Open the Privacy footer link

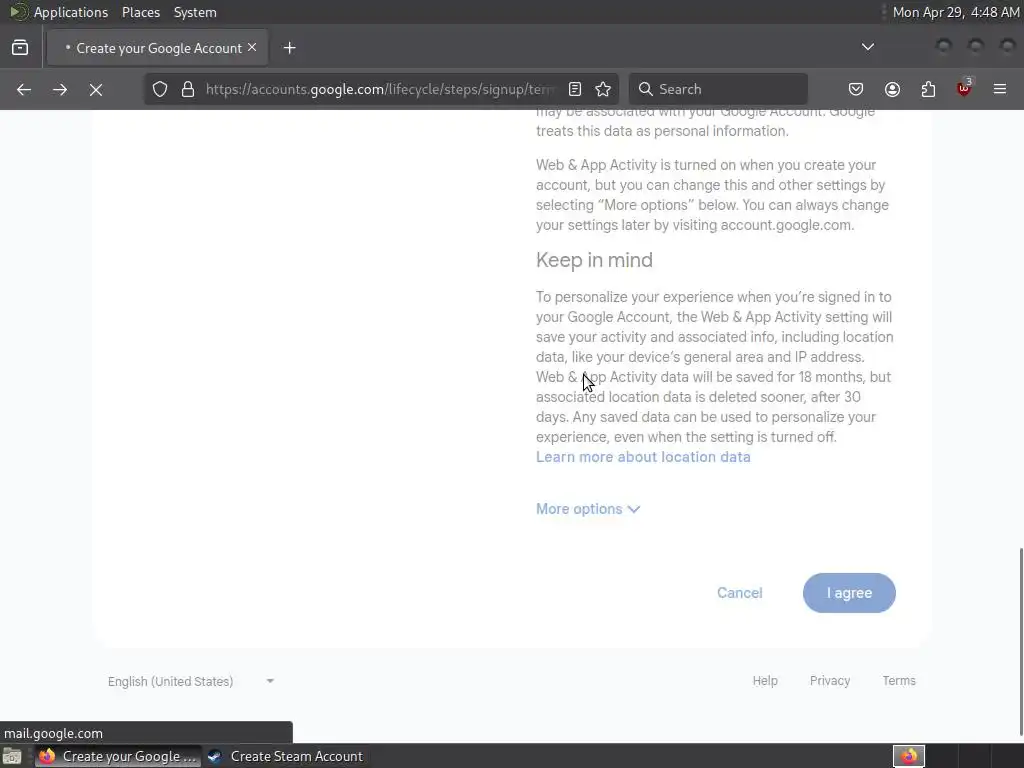pyautogui.click(x=830, y=680)
